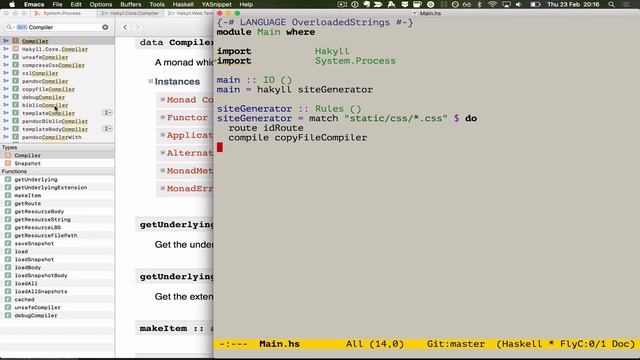The image size is (640, 360).
Task: Click the volume icon in menu bar
Action: tap(518, 4)
